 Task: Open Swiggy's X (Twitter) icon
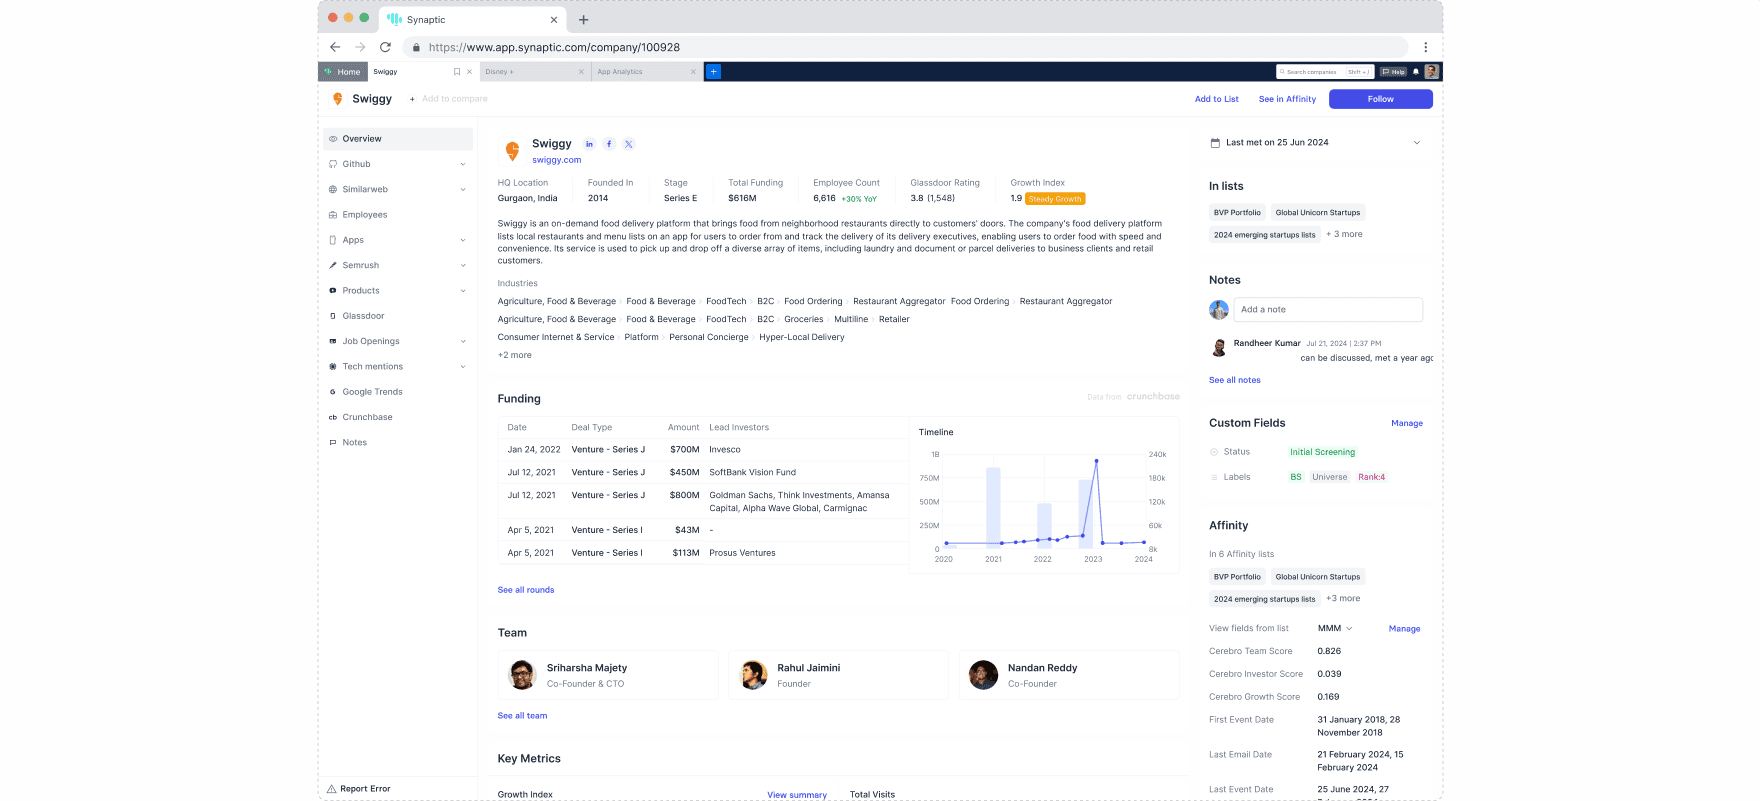point(629,144)
